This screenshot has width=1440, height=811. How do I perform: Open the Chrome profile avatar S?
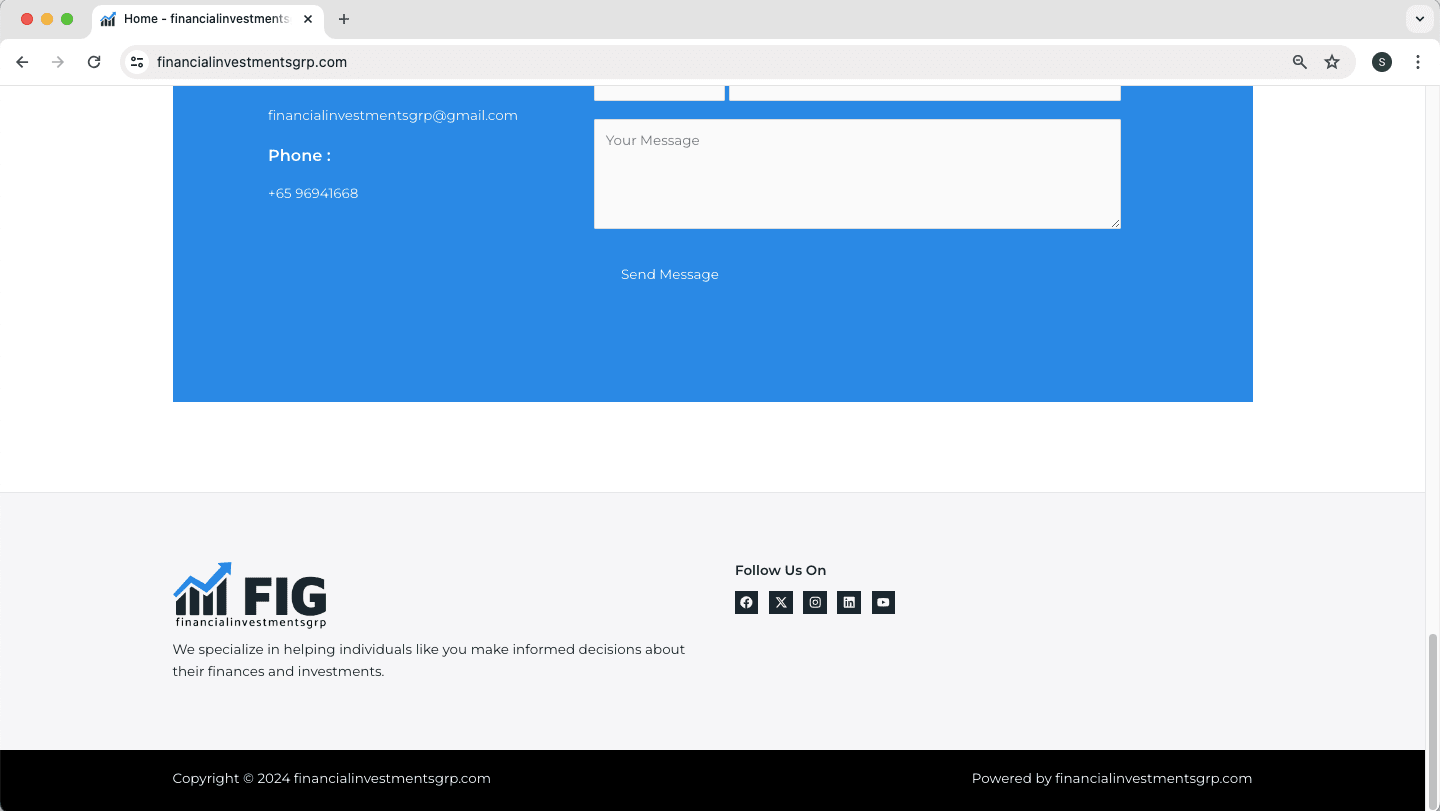coord(1382,62)
